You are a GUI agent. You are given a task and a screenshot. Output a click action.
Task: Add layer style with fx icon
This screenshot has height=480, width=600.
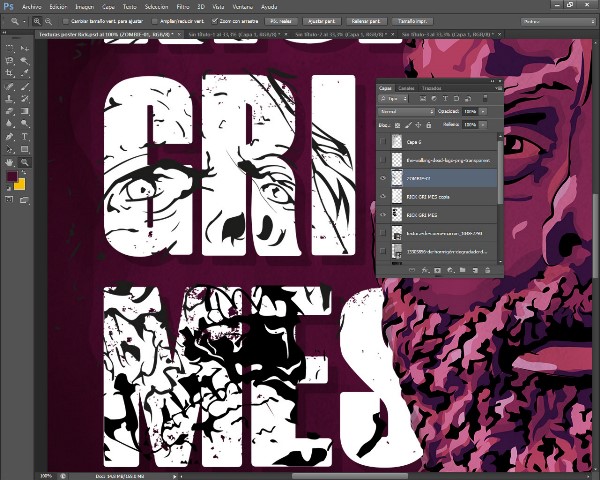tap(425, 270)
